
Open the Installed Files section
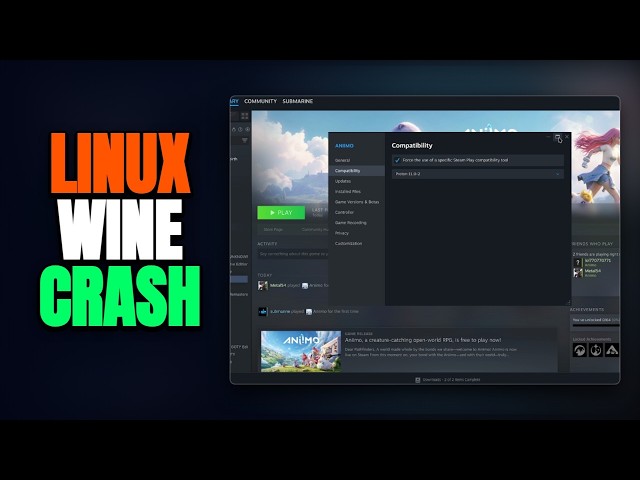click(348, 191)
